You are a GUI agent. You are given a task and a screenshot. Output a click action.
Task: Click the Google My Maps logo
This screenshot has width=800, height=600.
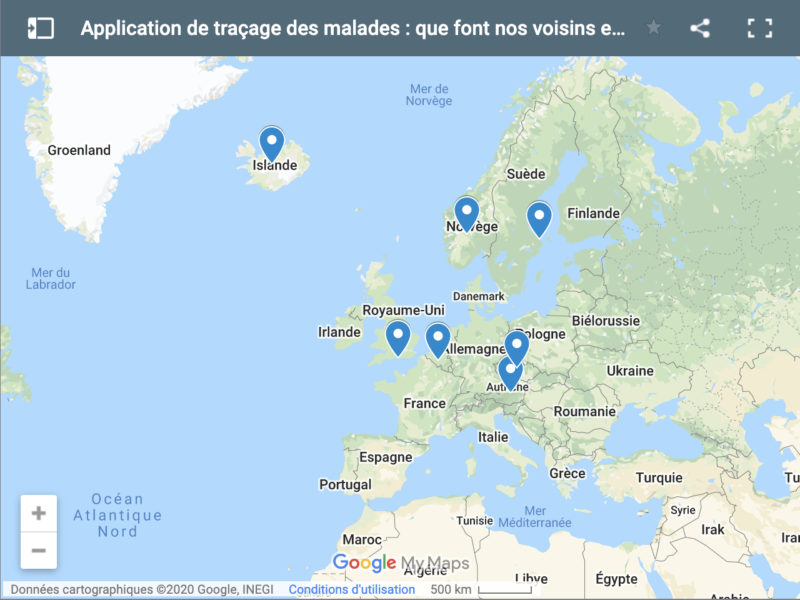(x=400, y=563)
